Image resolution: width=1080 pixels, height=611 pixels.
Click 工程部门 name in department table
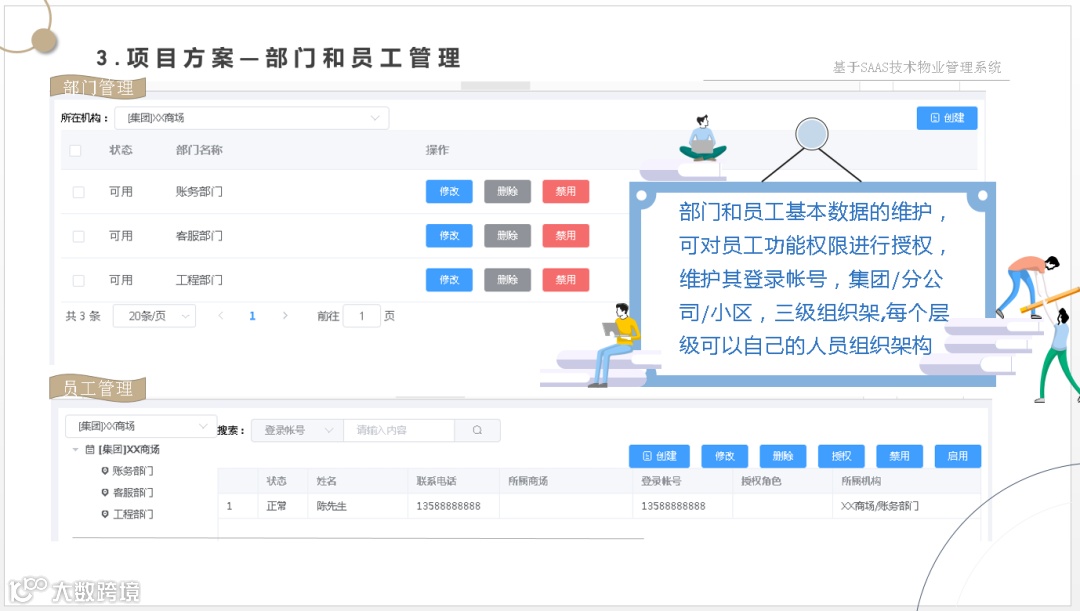coord(199,280)
